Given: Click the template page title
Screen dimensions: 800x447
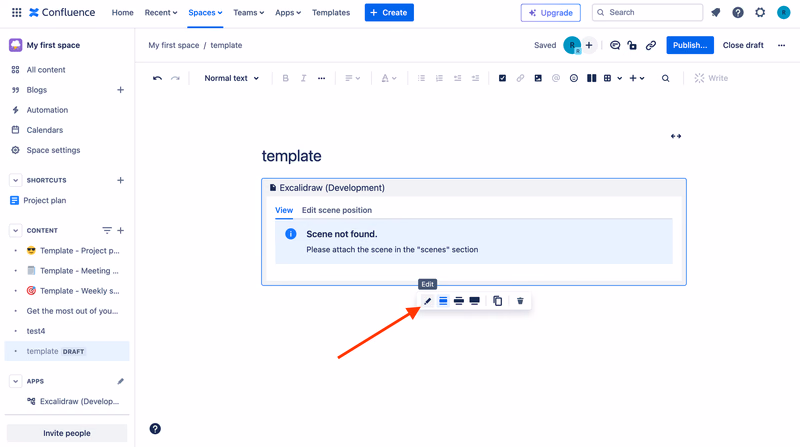Looking at the screenshot, I should pyautogui.click(x=292, y=156).
